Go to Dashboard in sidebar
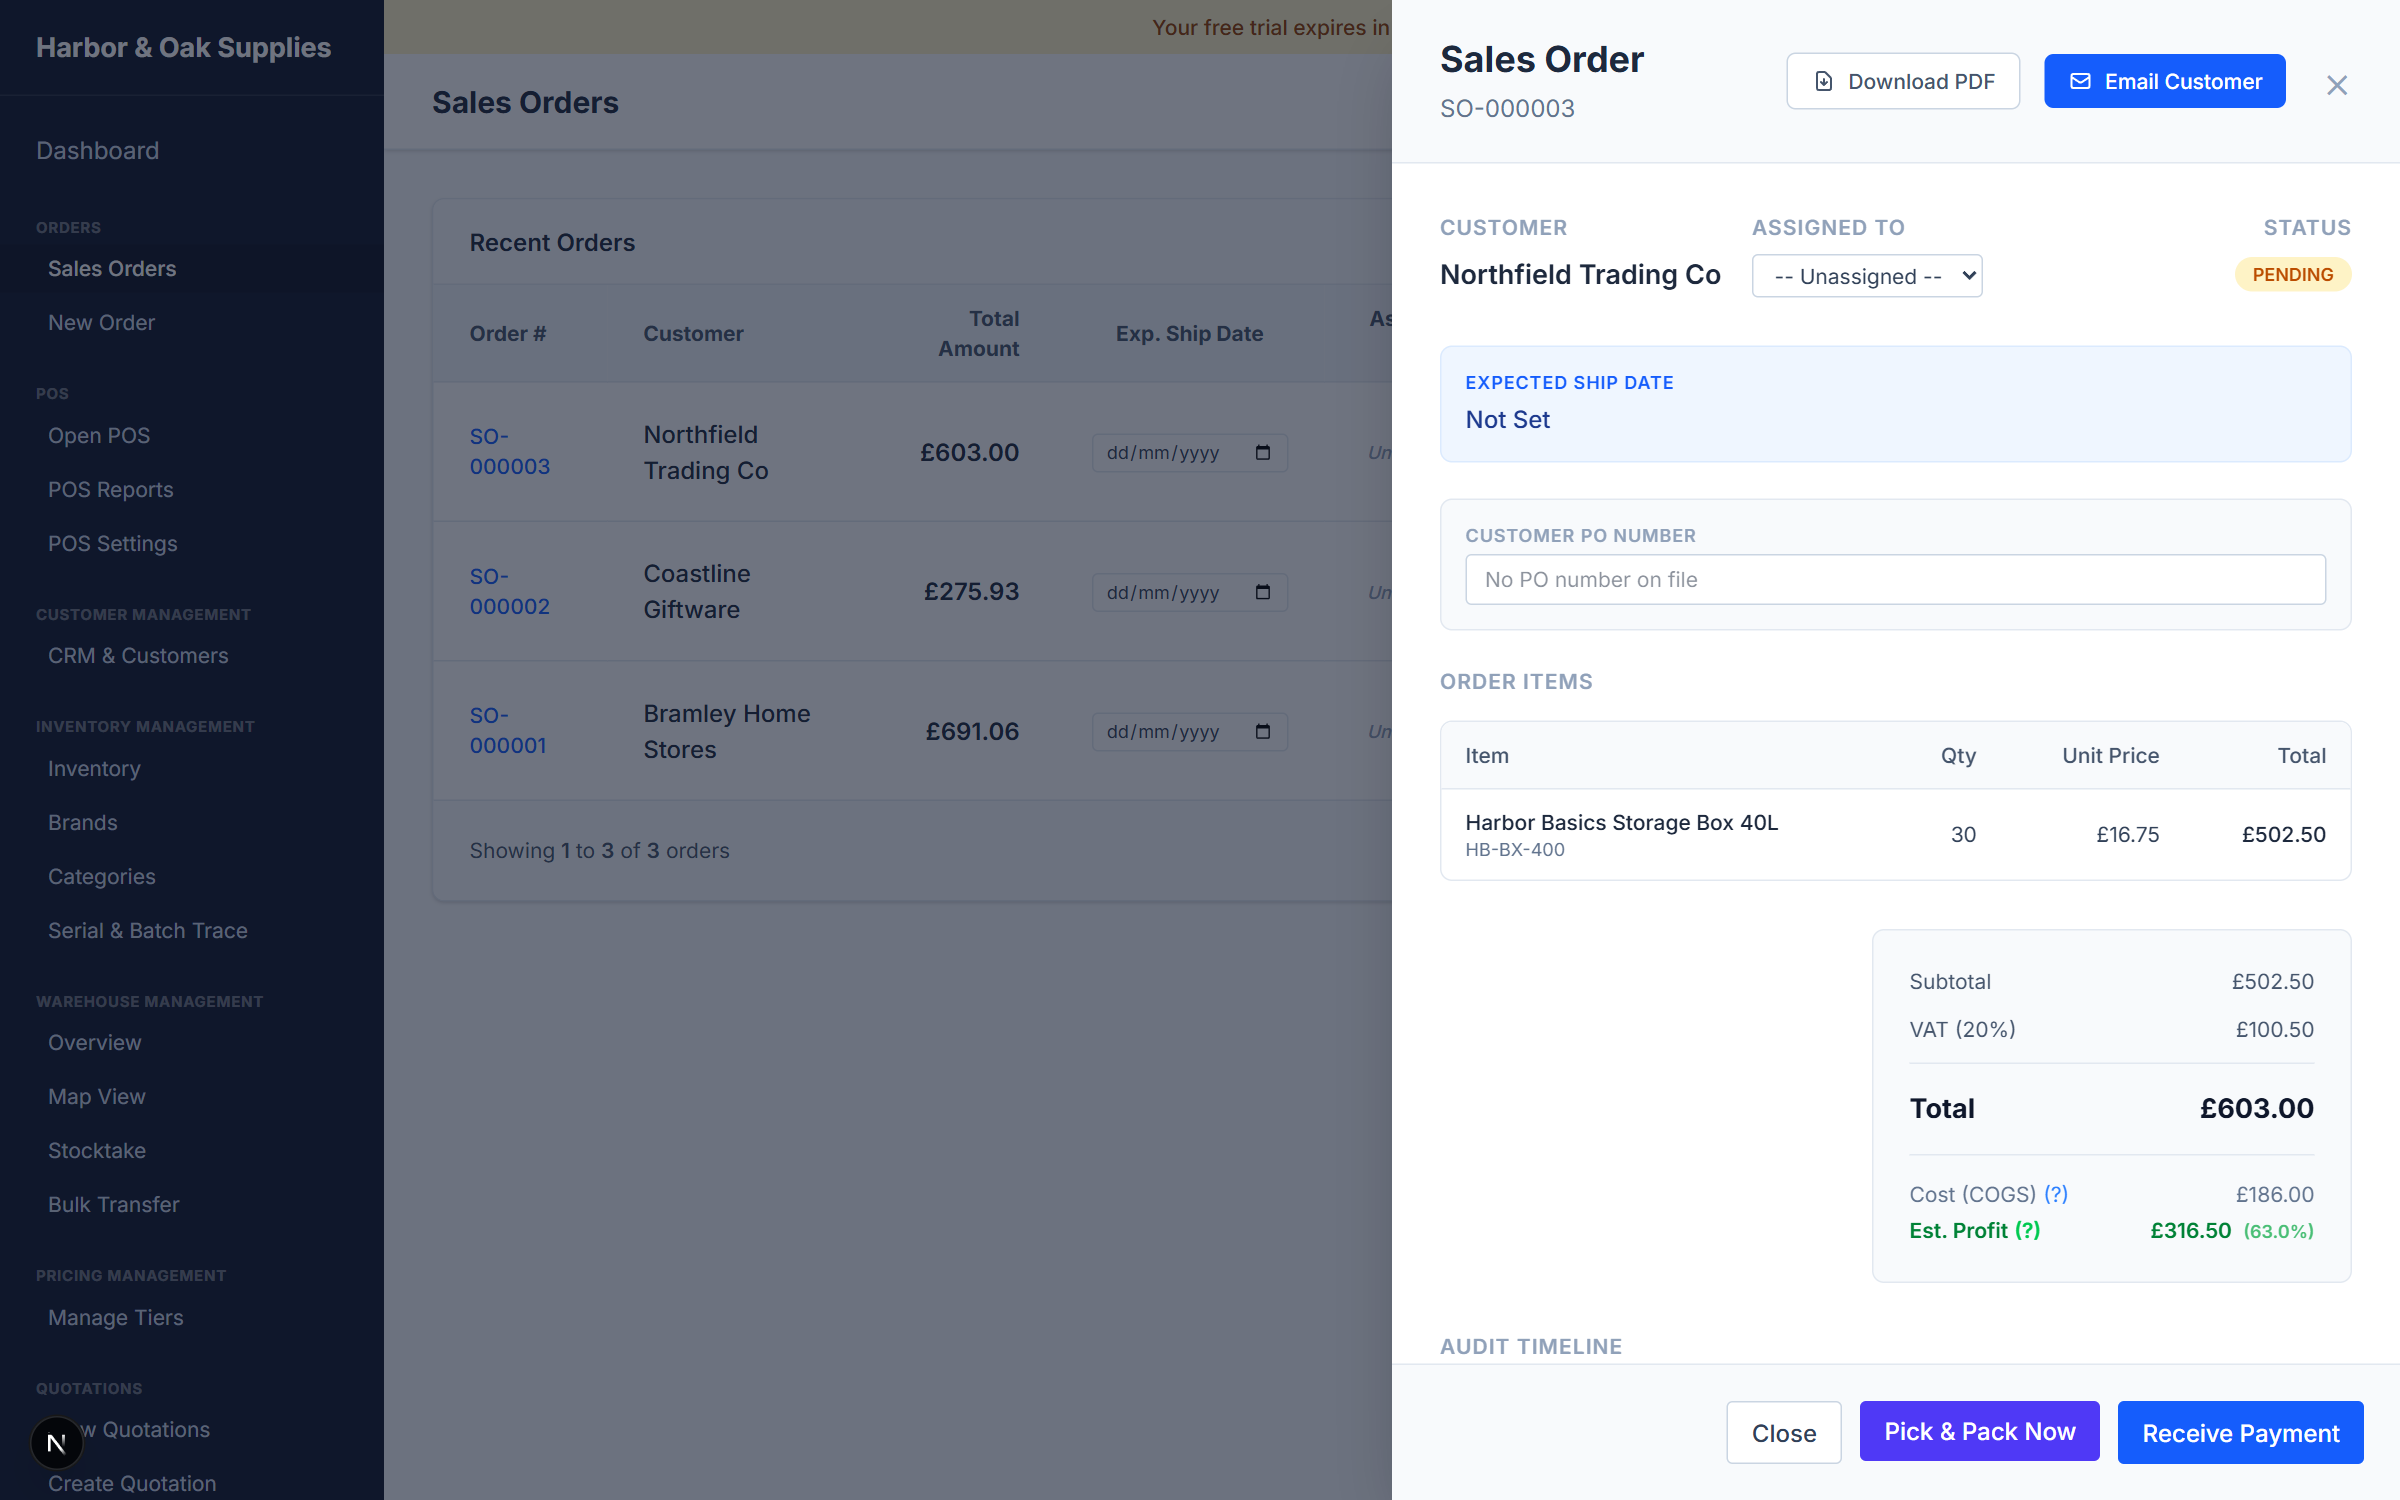Image resolution: width=2400 pixels, height=1500 pixels. pyautogui.click(x=97, y=150)
